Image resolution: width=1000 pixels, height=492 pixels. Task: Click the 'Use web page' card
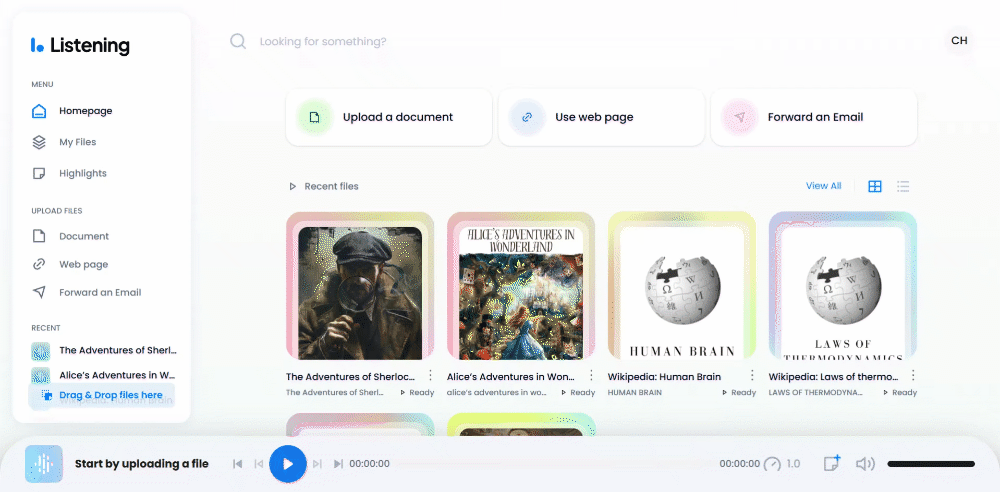point(601,117)
